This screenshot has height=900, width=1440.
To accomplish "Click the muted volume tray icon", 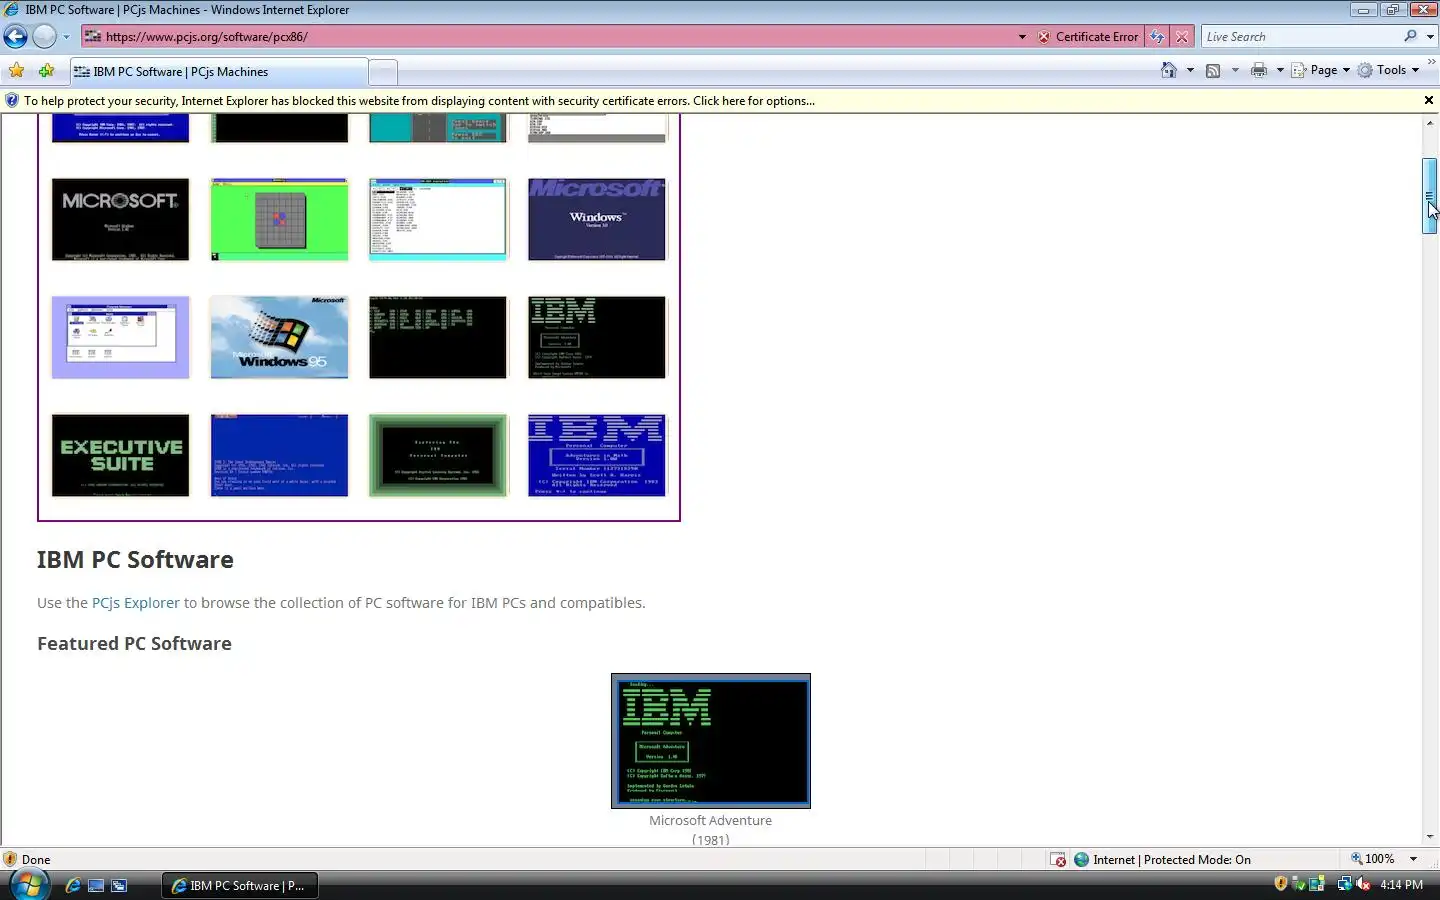I will [1363, 884].
